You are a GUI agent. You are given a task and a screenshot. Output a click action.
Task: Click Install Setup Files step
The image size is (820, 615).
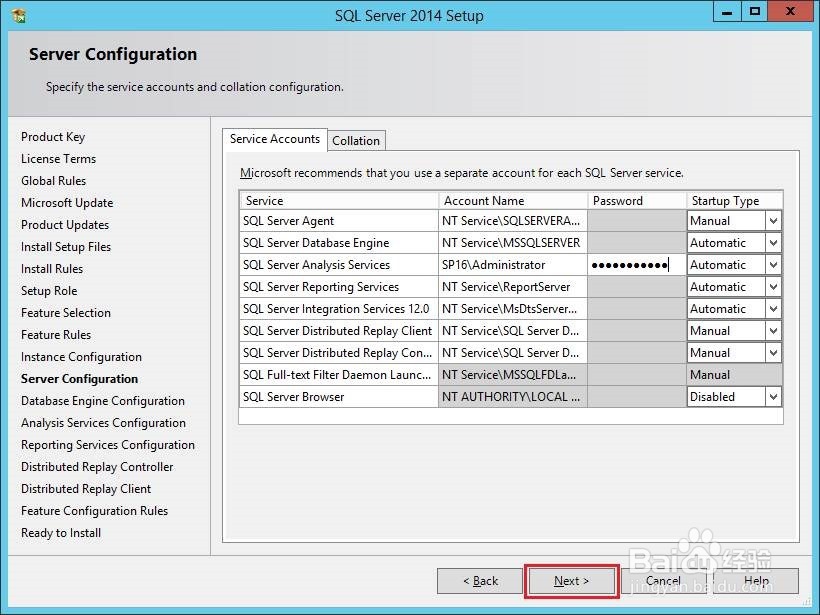(66, 247)
